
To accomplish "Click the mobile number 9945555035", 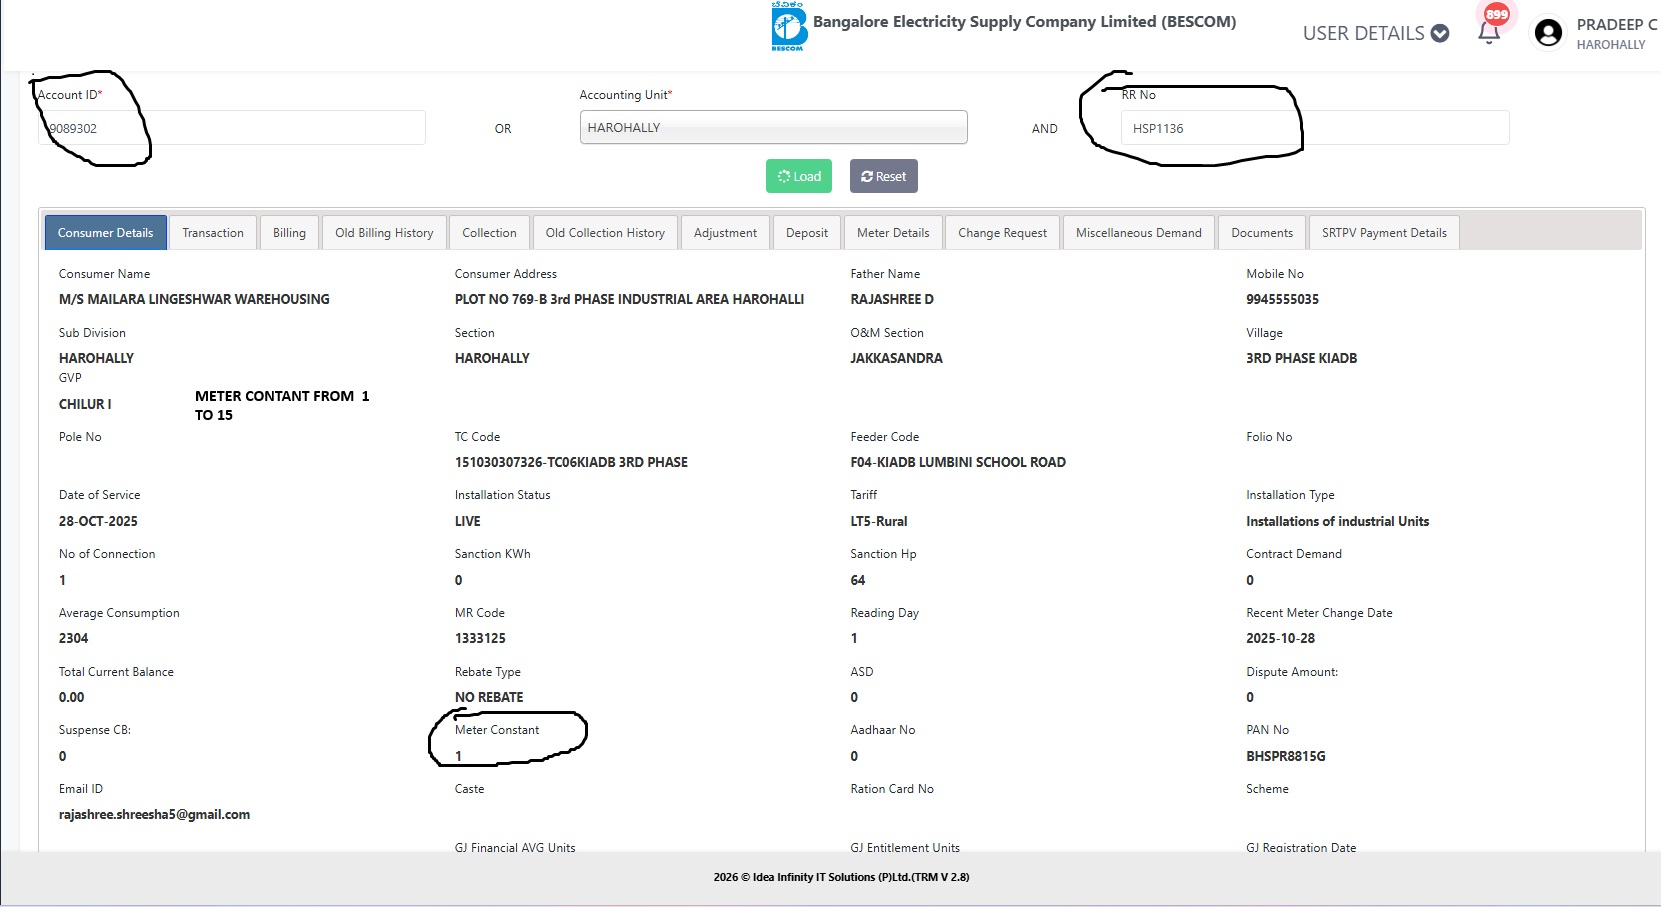I will click(x=1282, y=299).
